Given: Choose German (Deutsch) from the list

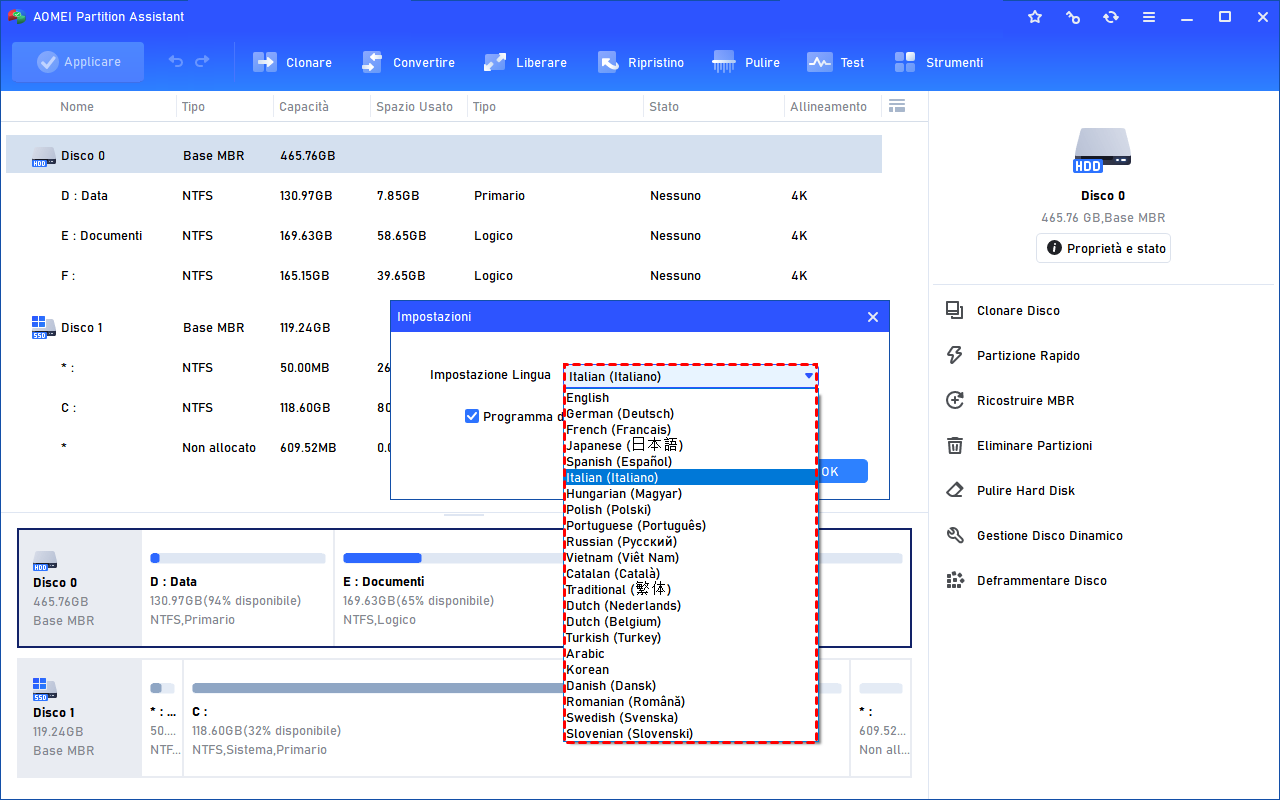Looking at the screenshot, I should click(691, 414).
